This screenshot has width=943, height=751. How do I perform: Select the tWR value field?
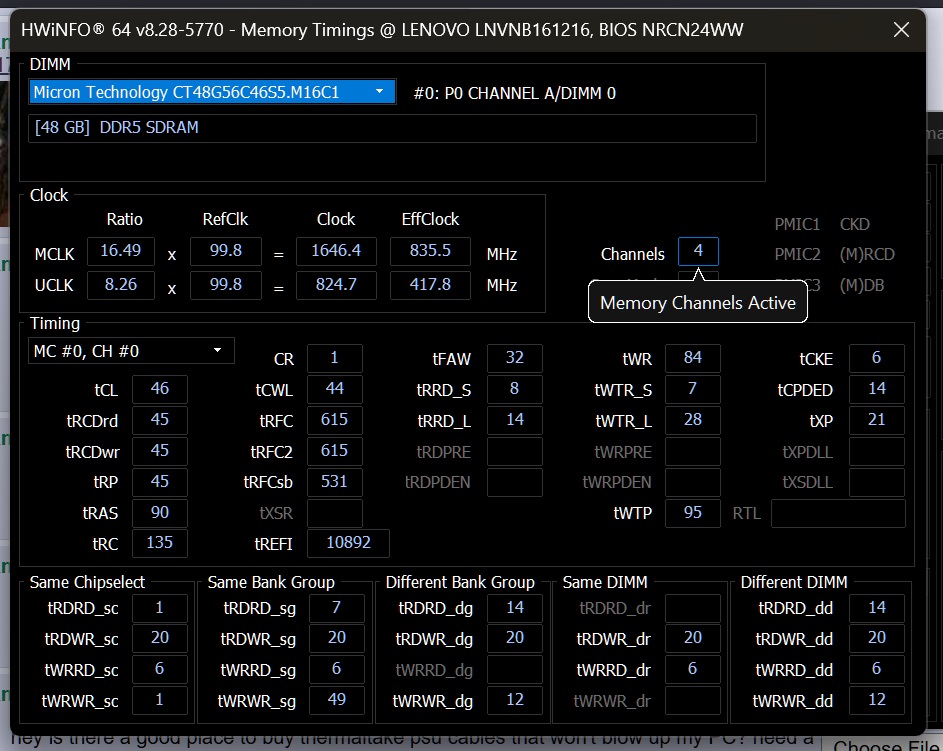click(x=692, y=358)
